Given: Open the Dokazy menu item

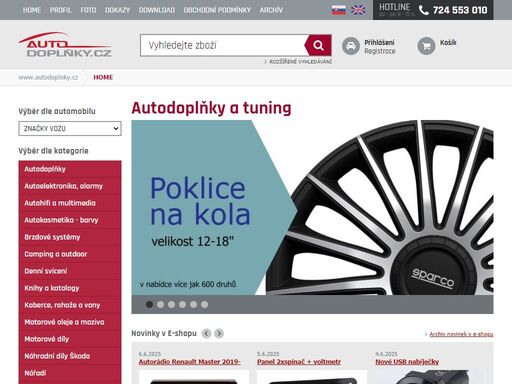Looking at the screenshot, I should pyautogui.click(x=117, y=10).
